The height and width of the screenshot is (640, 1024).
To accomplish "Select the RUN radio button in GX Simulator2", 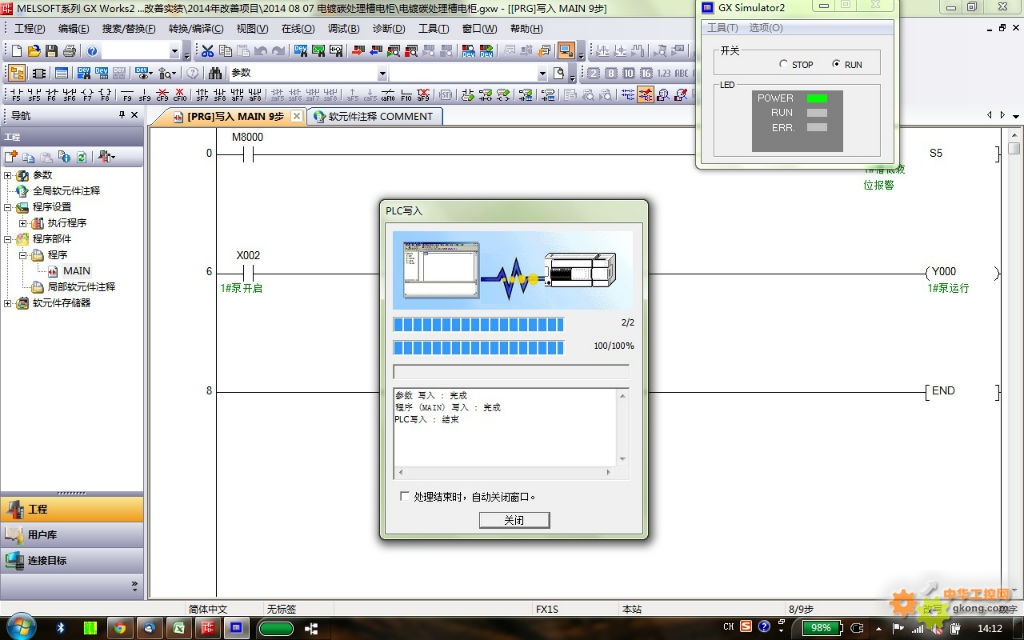I will pyautogui.click(x=836, y=64).
